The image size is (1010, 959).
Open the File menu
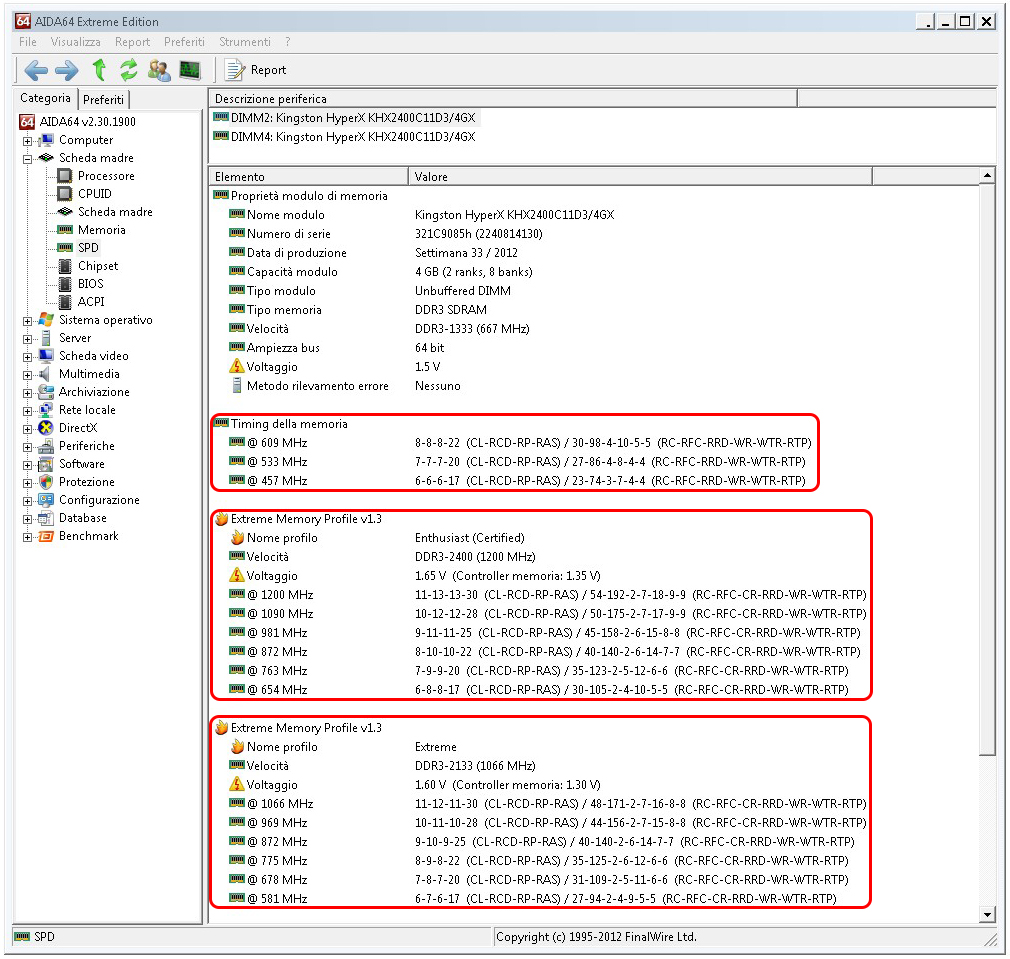[28, 42]
